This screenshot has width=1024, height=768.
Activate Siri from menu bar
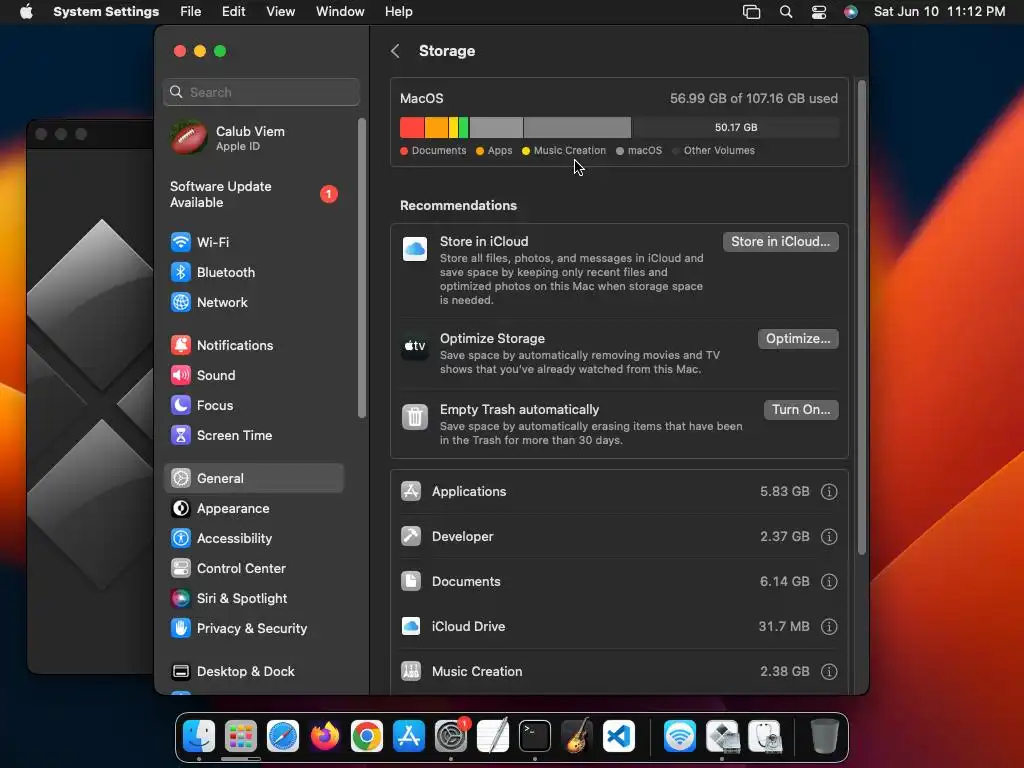pos(850,12)
